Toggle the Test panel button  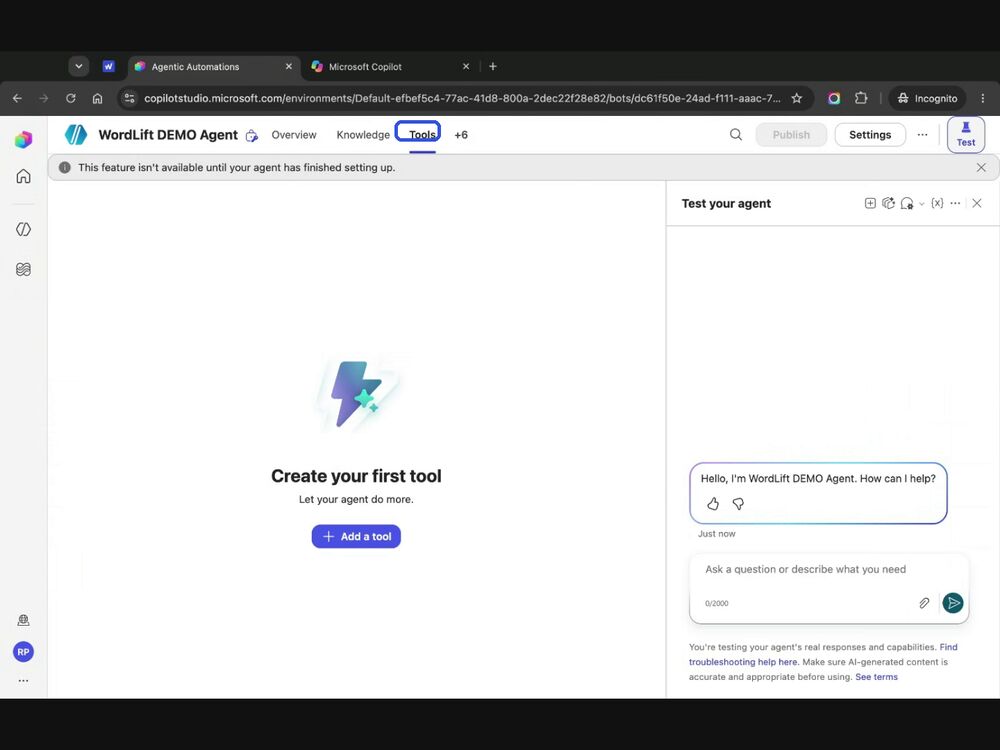click(x=966, y=135)
